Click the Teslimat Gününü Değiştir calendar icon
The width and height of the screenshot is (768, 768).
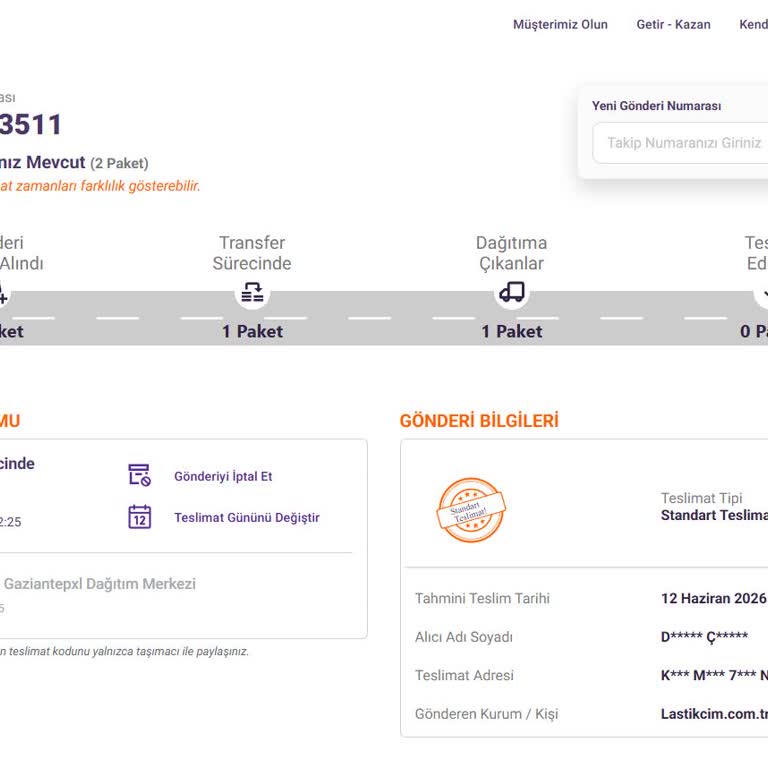point(140,517)
